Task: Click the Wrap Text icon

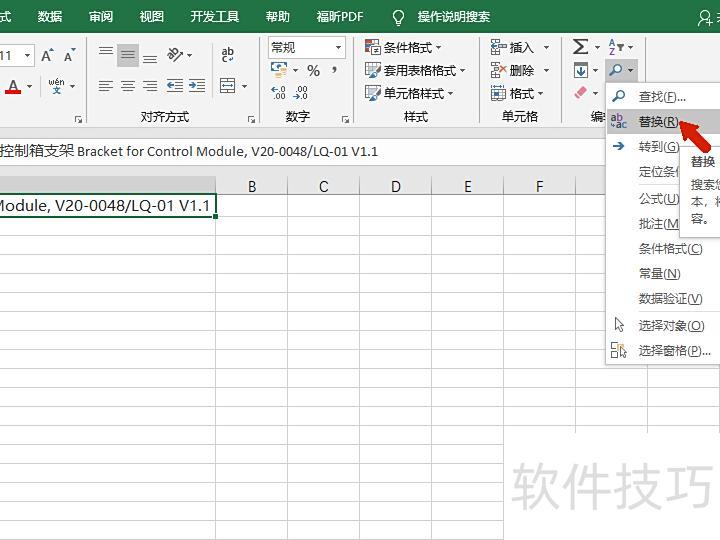Action: (228, 55)
